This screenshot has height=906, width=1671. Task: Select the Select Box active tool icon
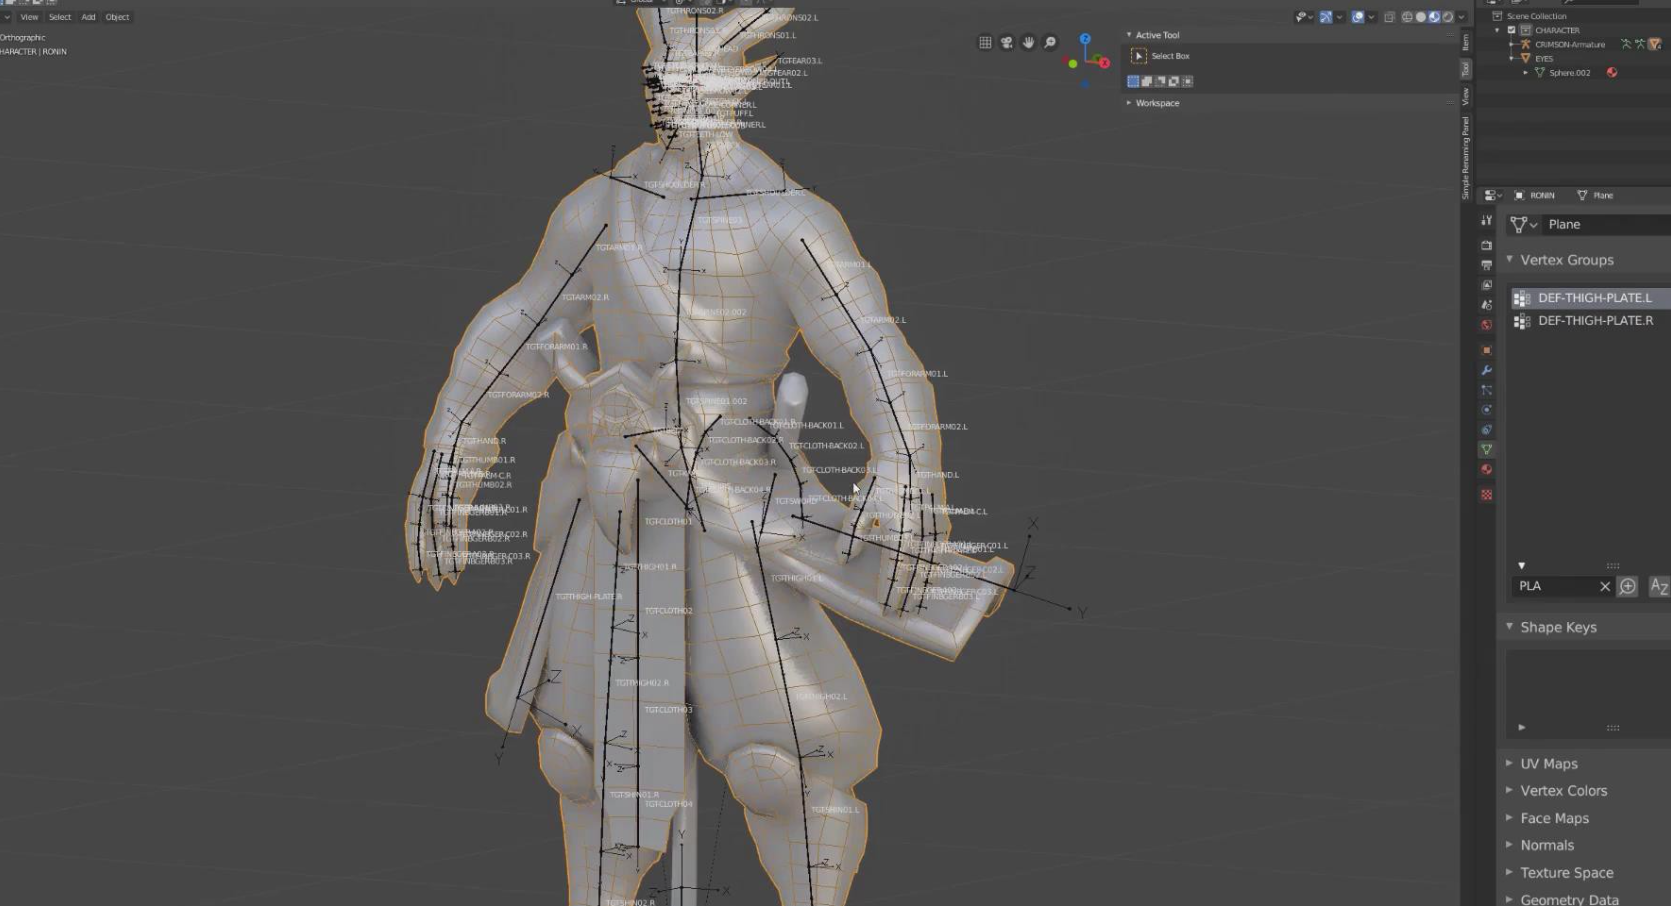tap(1138, 56)
